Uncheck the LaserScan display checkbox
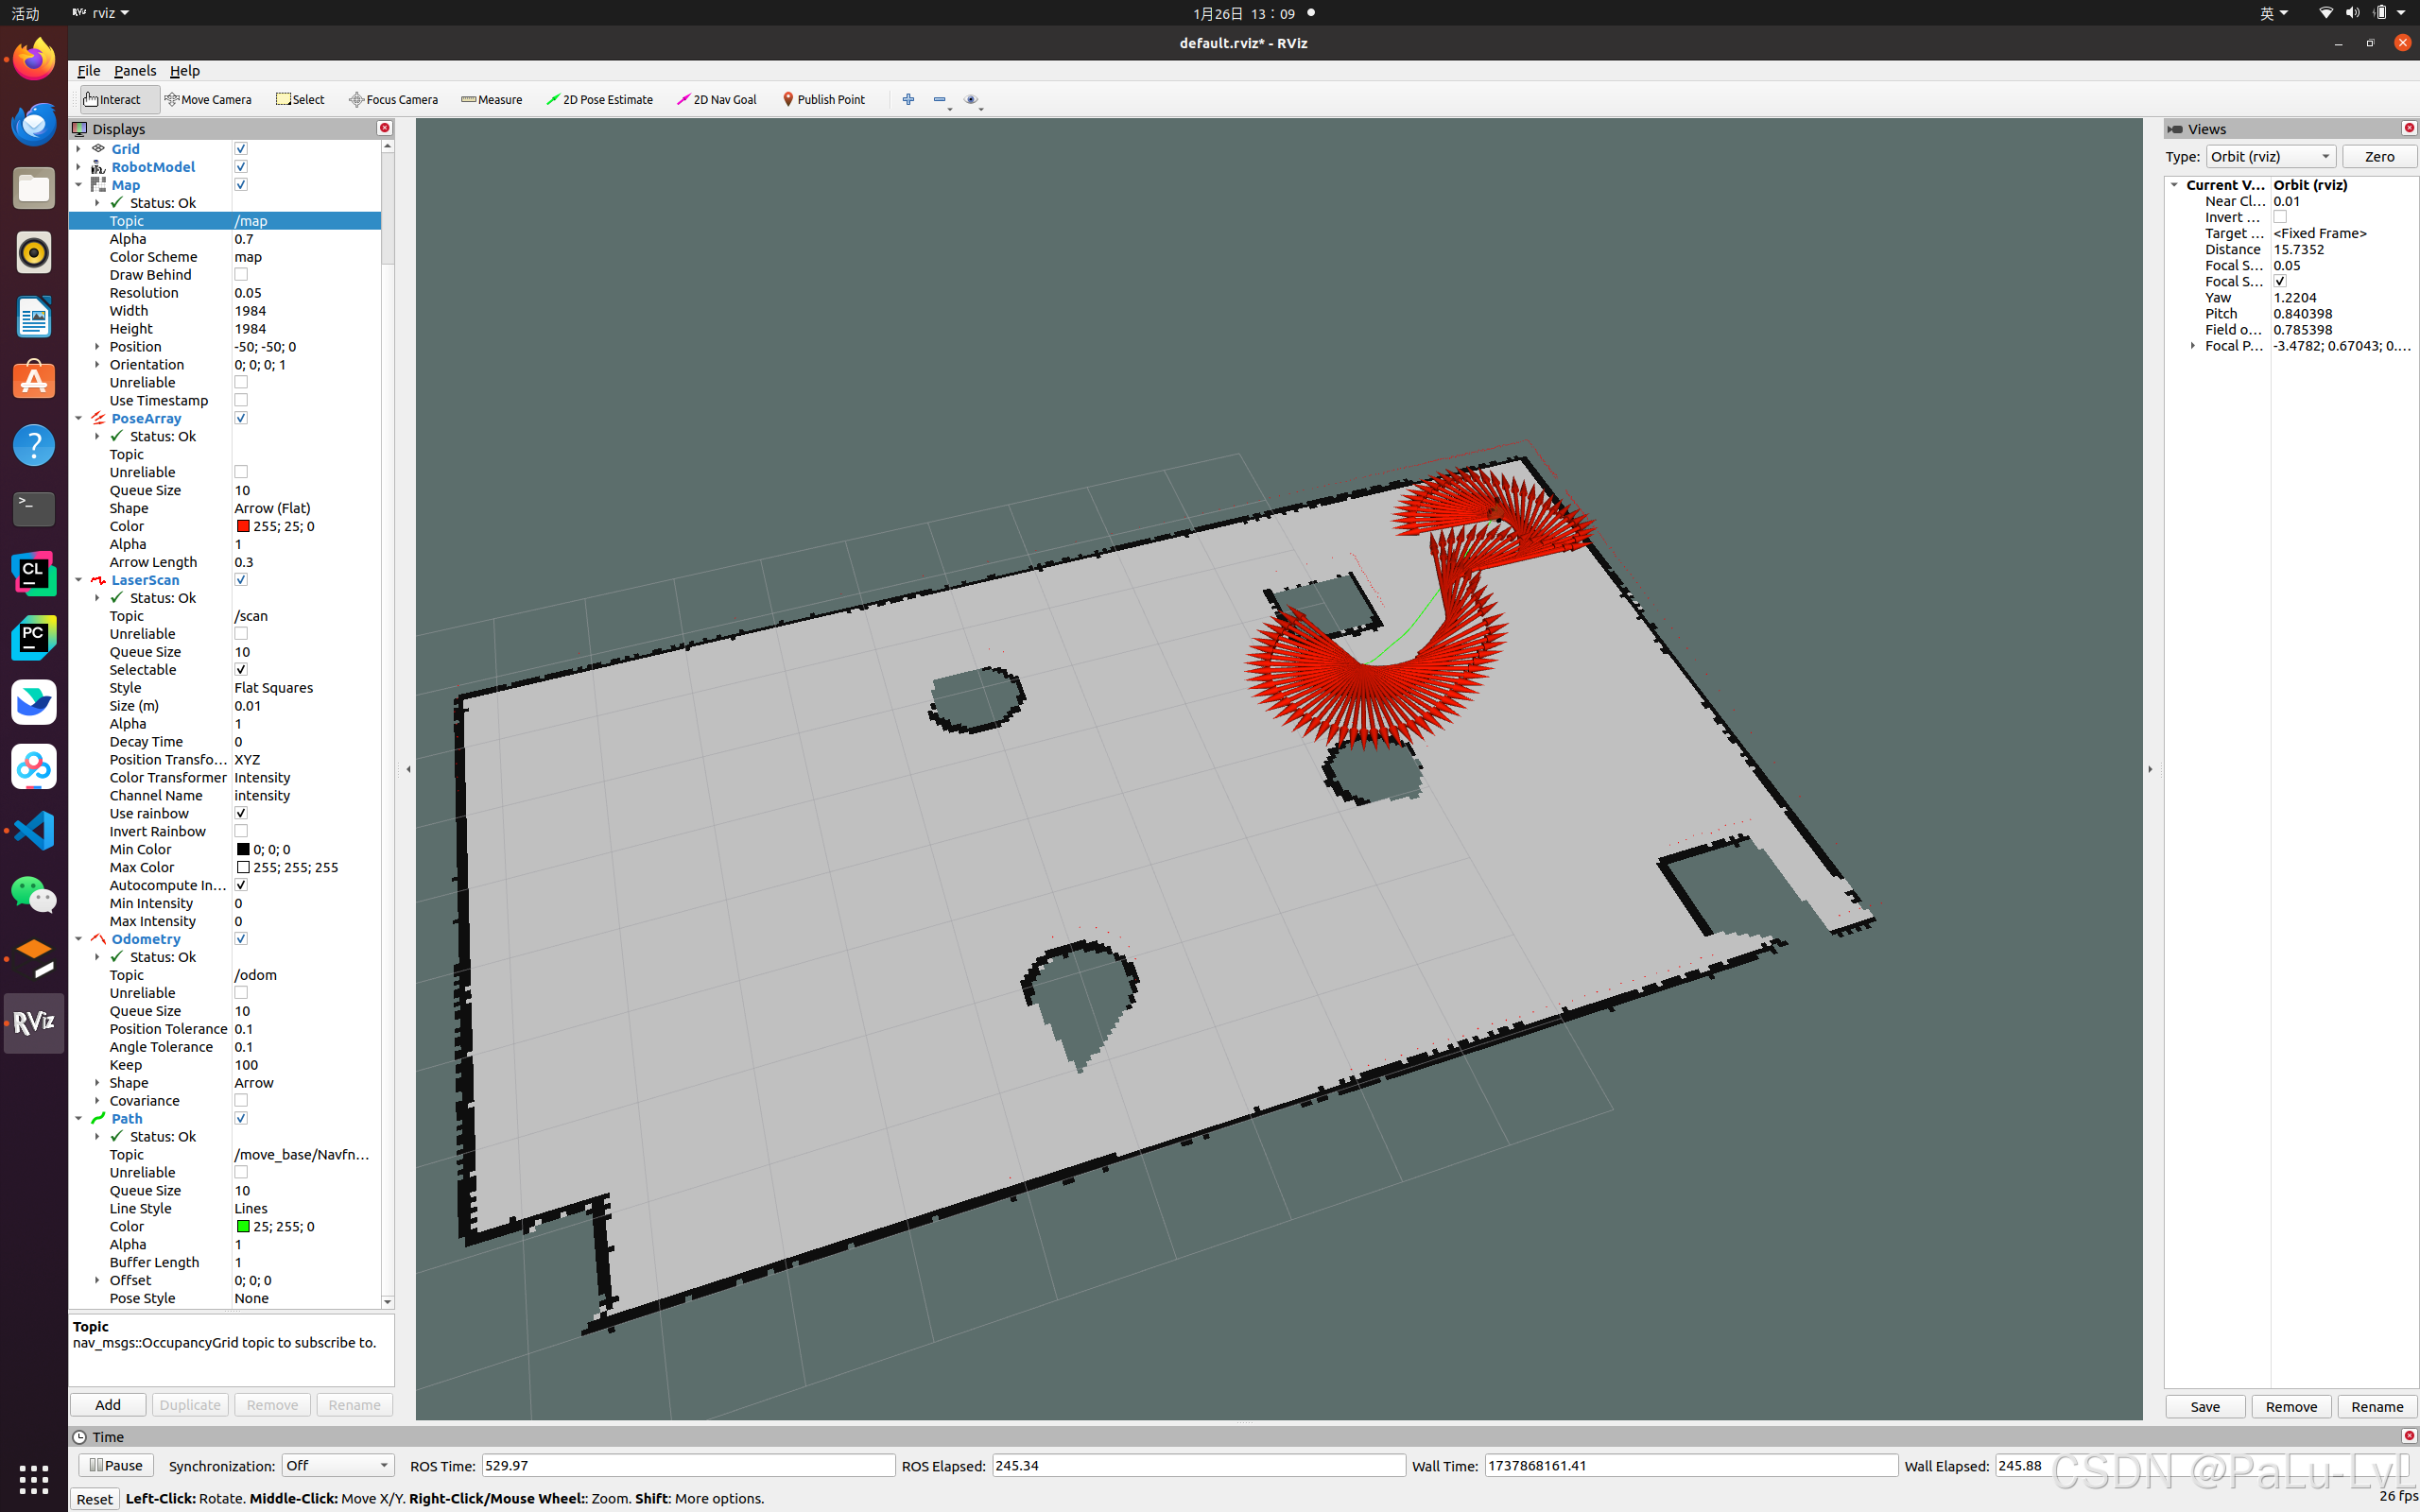The height and width of the screenshot is (1512, 2420). 241,580
